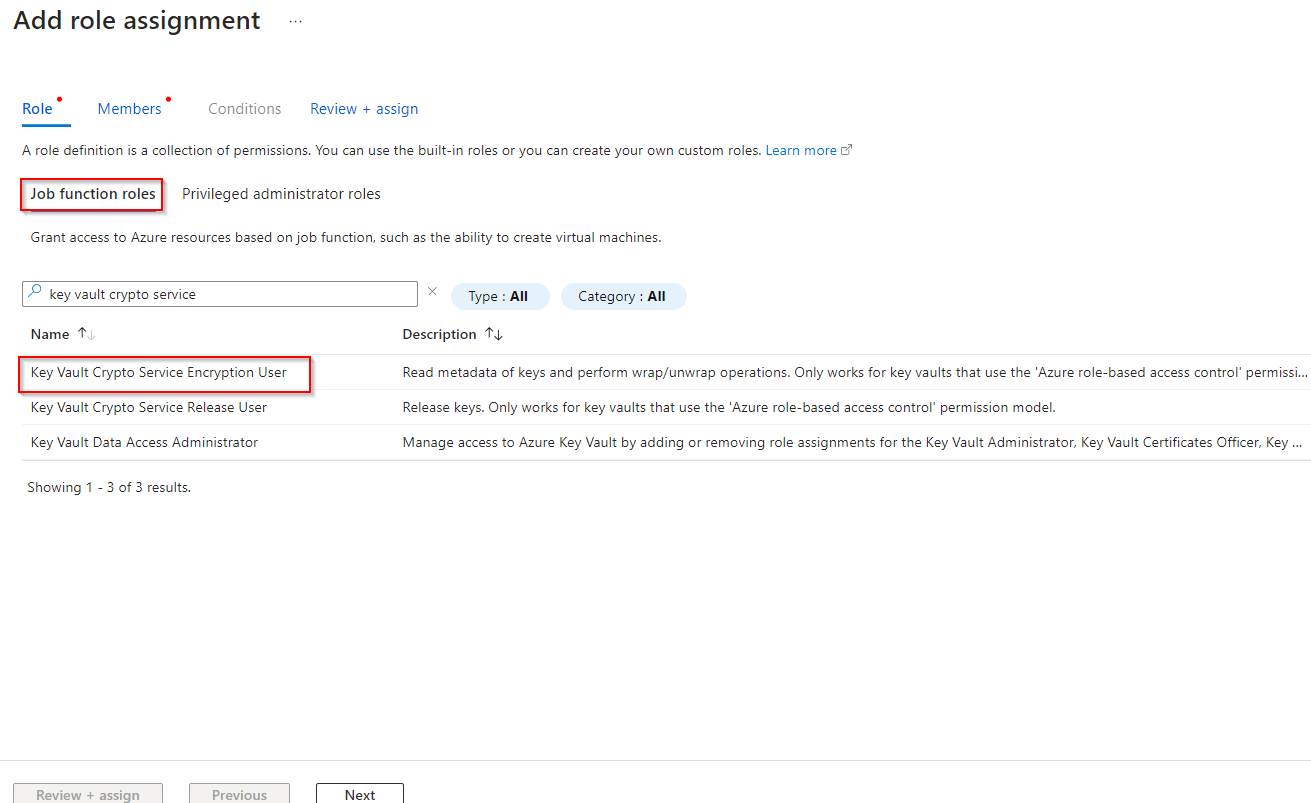Screen dimensions: 1311x803
Task: Clear the role search box with X
Action: coord(432,292)
